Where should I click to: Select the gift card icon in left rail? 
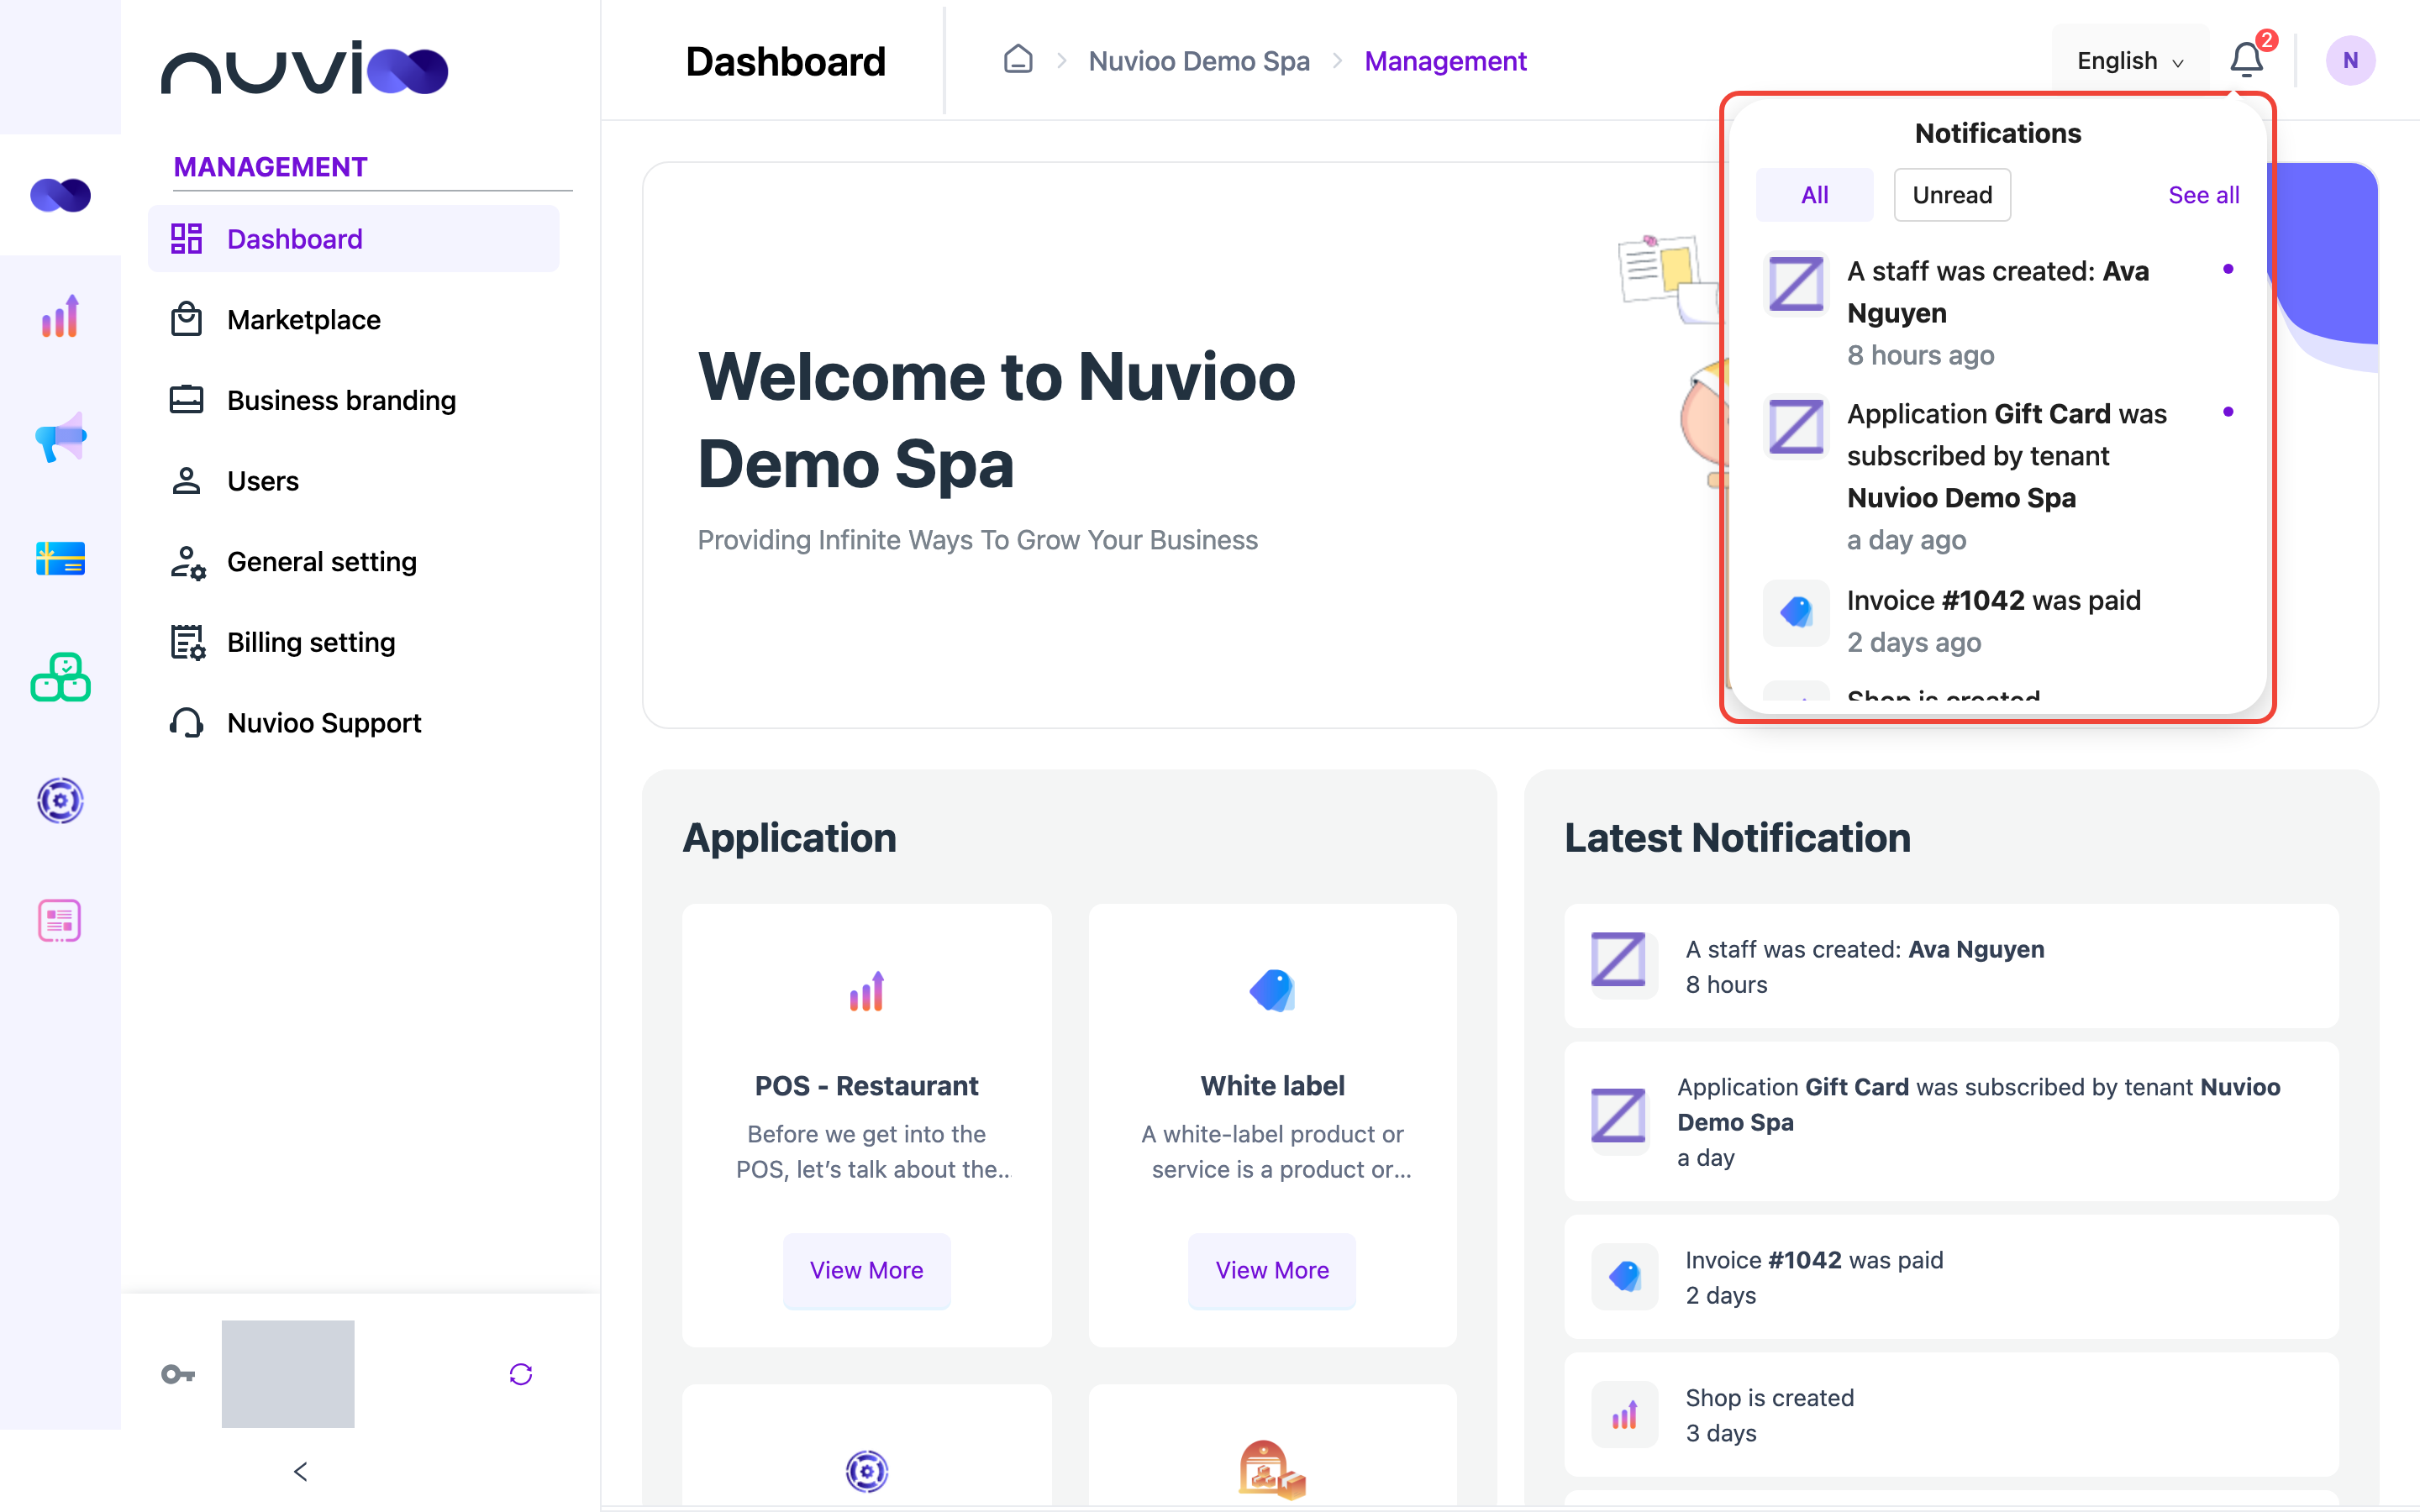click(60, 558)
